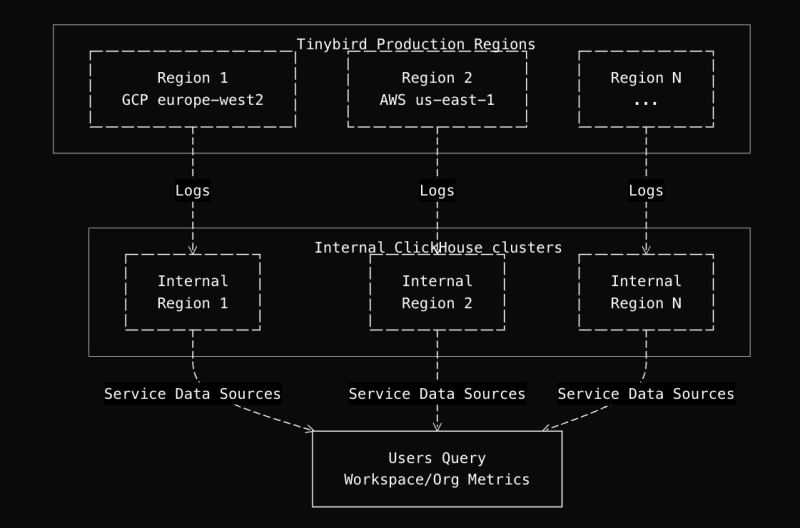Image resolution: width=800 pixels, height=528 pixels.
Task: Click the Users Query Workspace/Org Metrics box
Action: pos(437,469)
